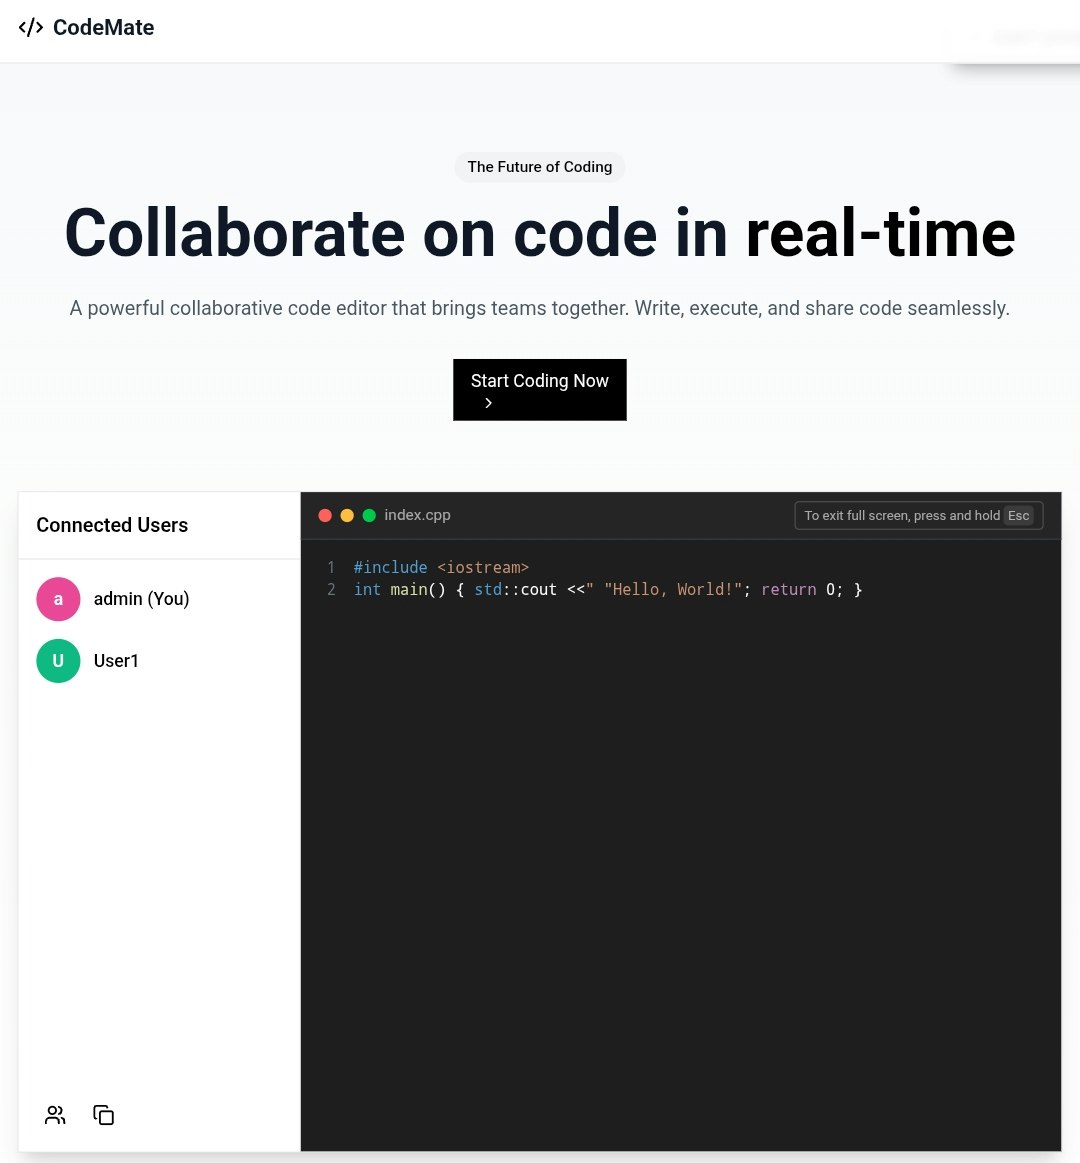Select the index.cpp tab

[x=417, y=515]
